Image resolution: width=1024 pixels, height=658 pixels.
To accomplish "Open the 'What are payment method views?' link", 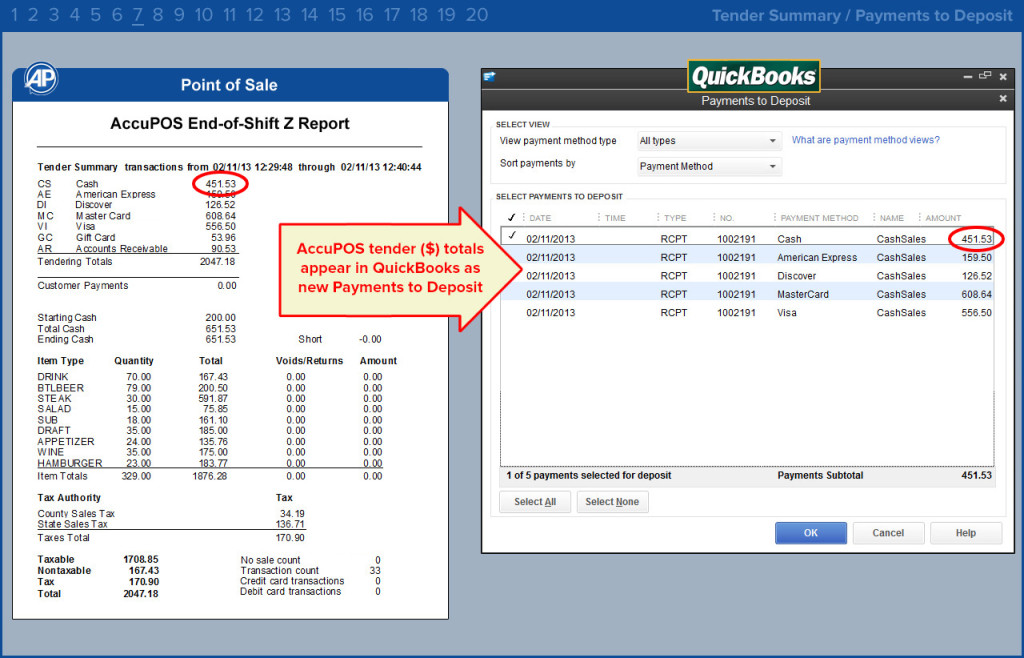I will [865, 140].
